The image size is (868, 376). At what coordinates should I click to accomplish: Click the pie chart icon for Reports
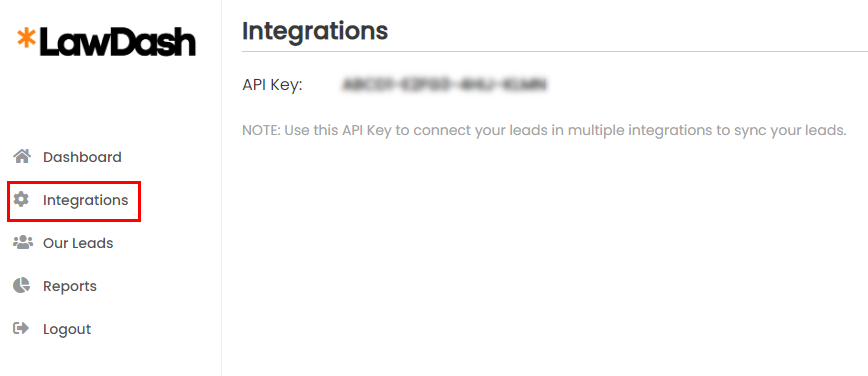22,286
